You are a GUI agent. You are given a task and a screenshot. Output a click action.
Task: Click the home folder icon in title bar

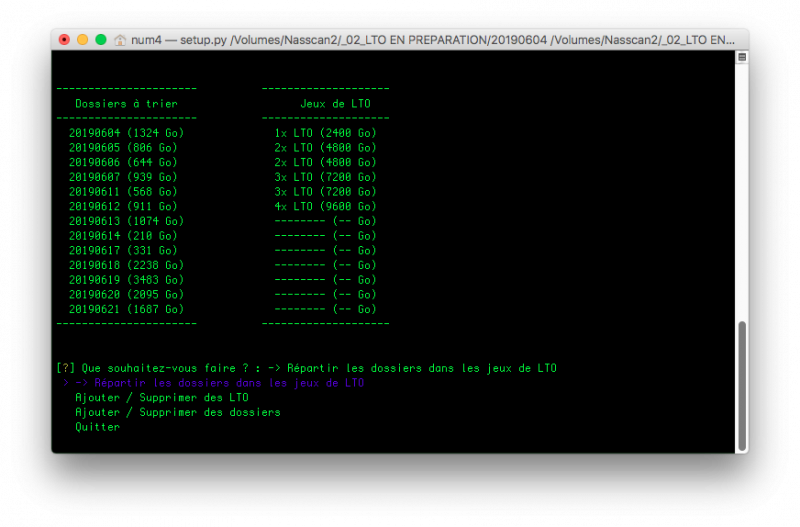121,40
